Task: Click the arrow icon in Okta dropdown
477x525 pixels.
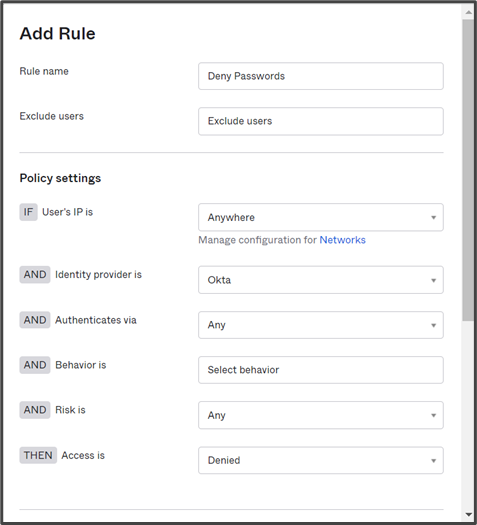Action: coord(433,280)
